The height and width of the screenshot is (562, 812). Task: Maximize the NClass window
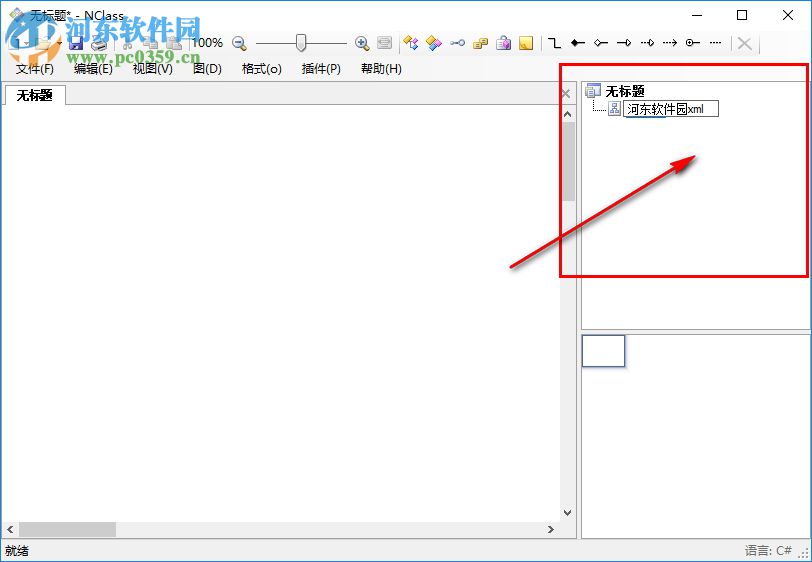coord(742,15)
